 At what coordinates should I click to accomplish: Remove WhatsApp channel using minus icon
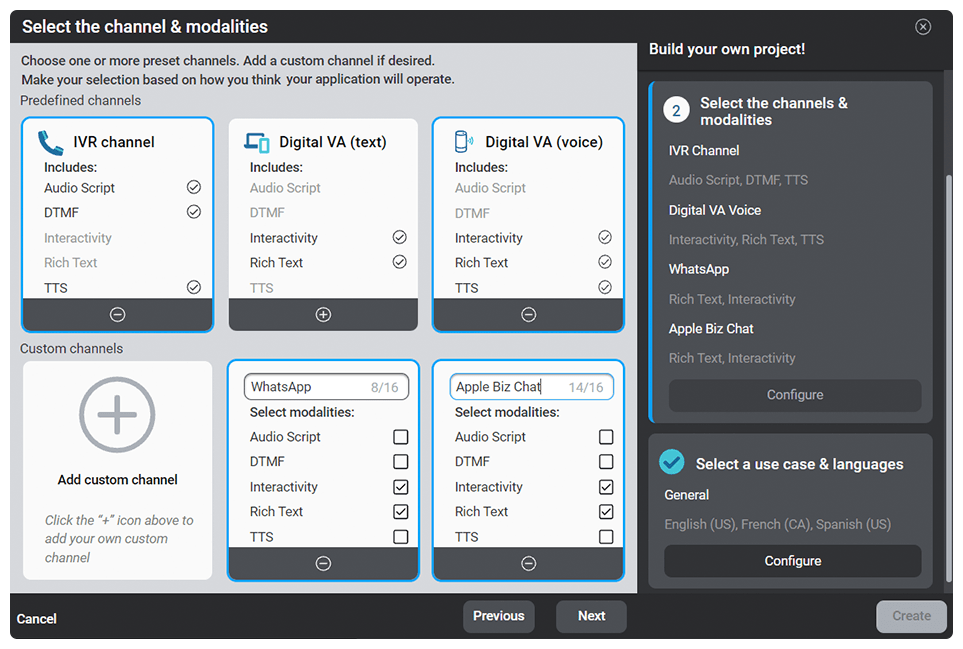point(322,563)
